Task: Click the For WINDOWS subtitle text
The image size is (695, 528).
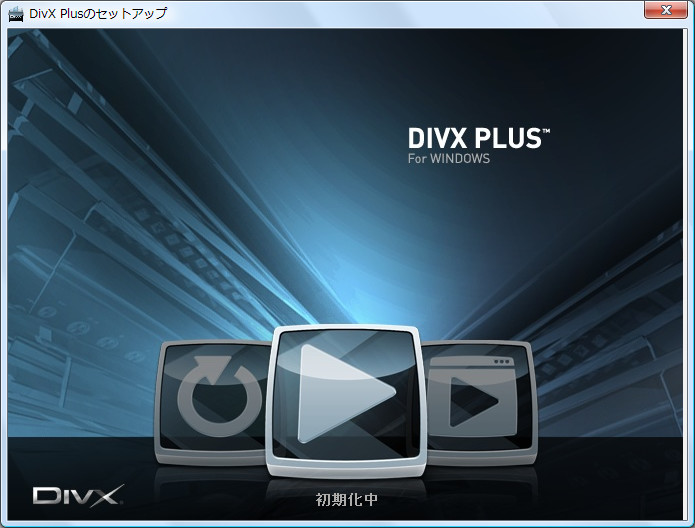Action: 449,159
